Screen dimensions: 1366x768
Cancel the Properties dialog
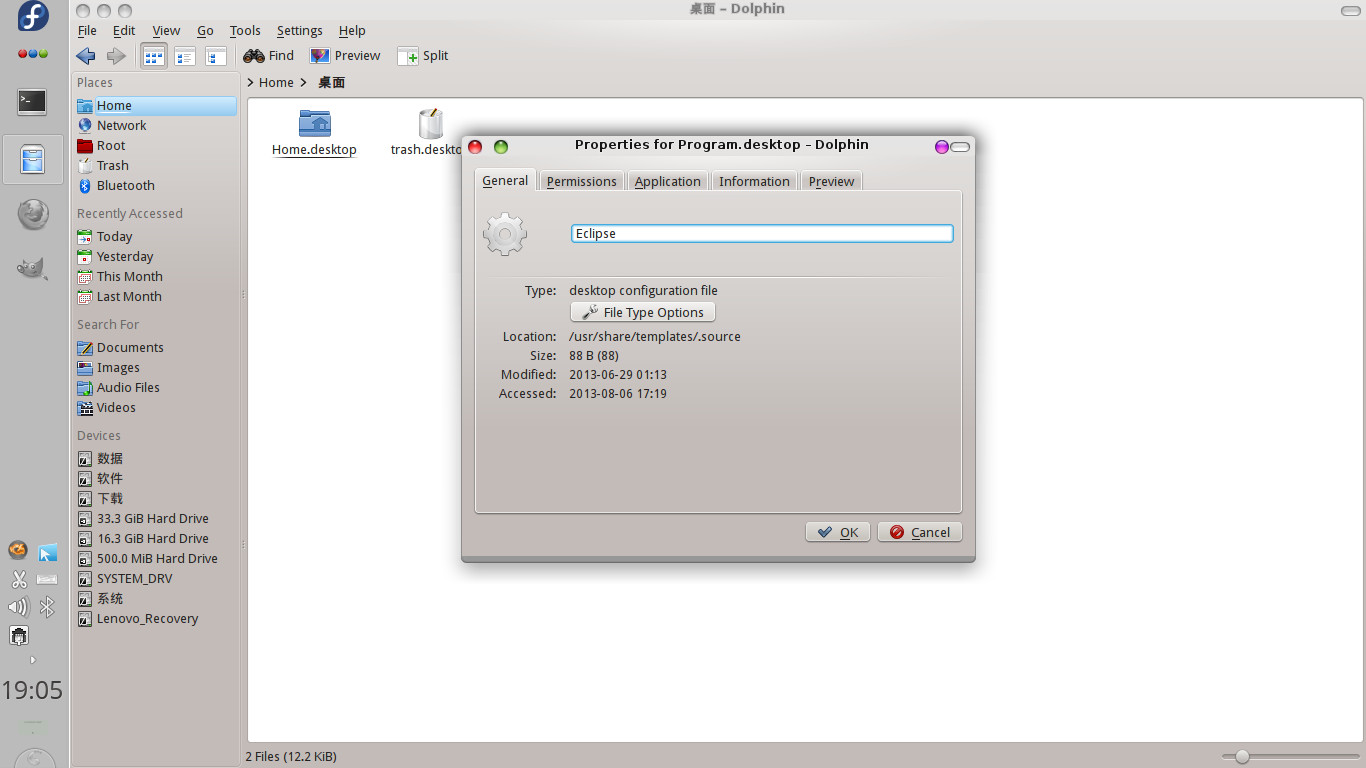click(920, 532)
